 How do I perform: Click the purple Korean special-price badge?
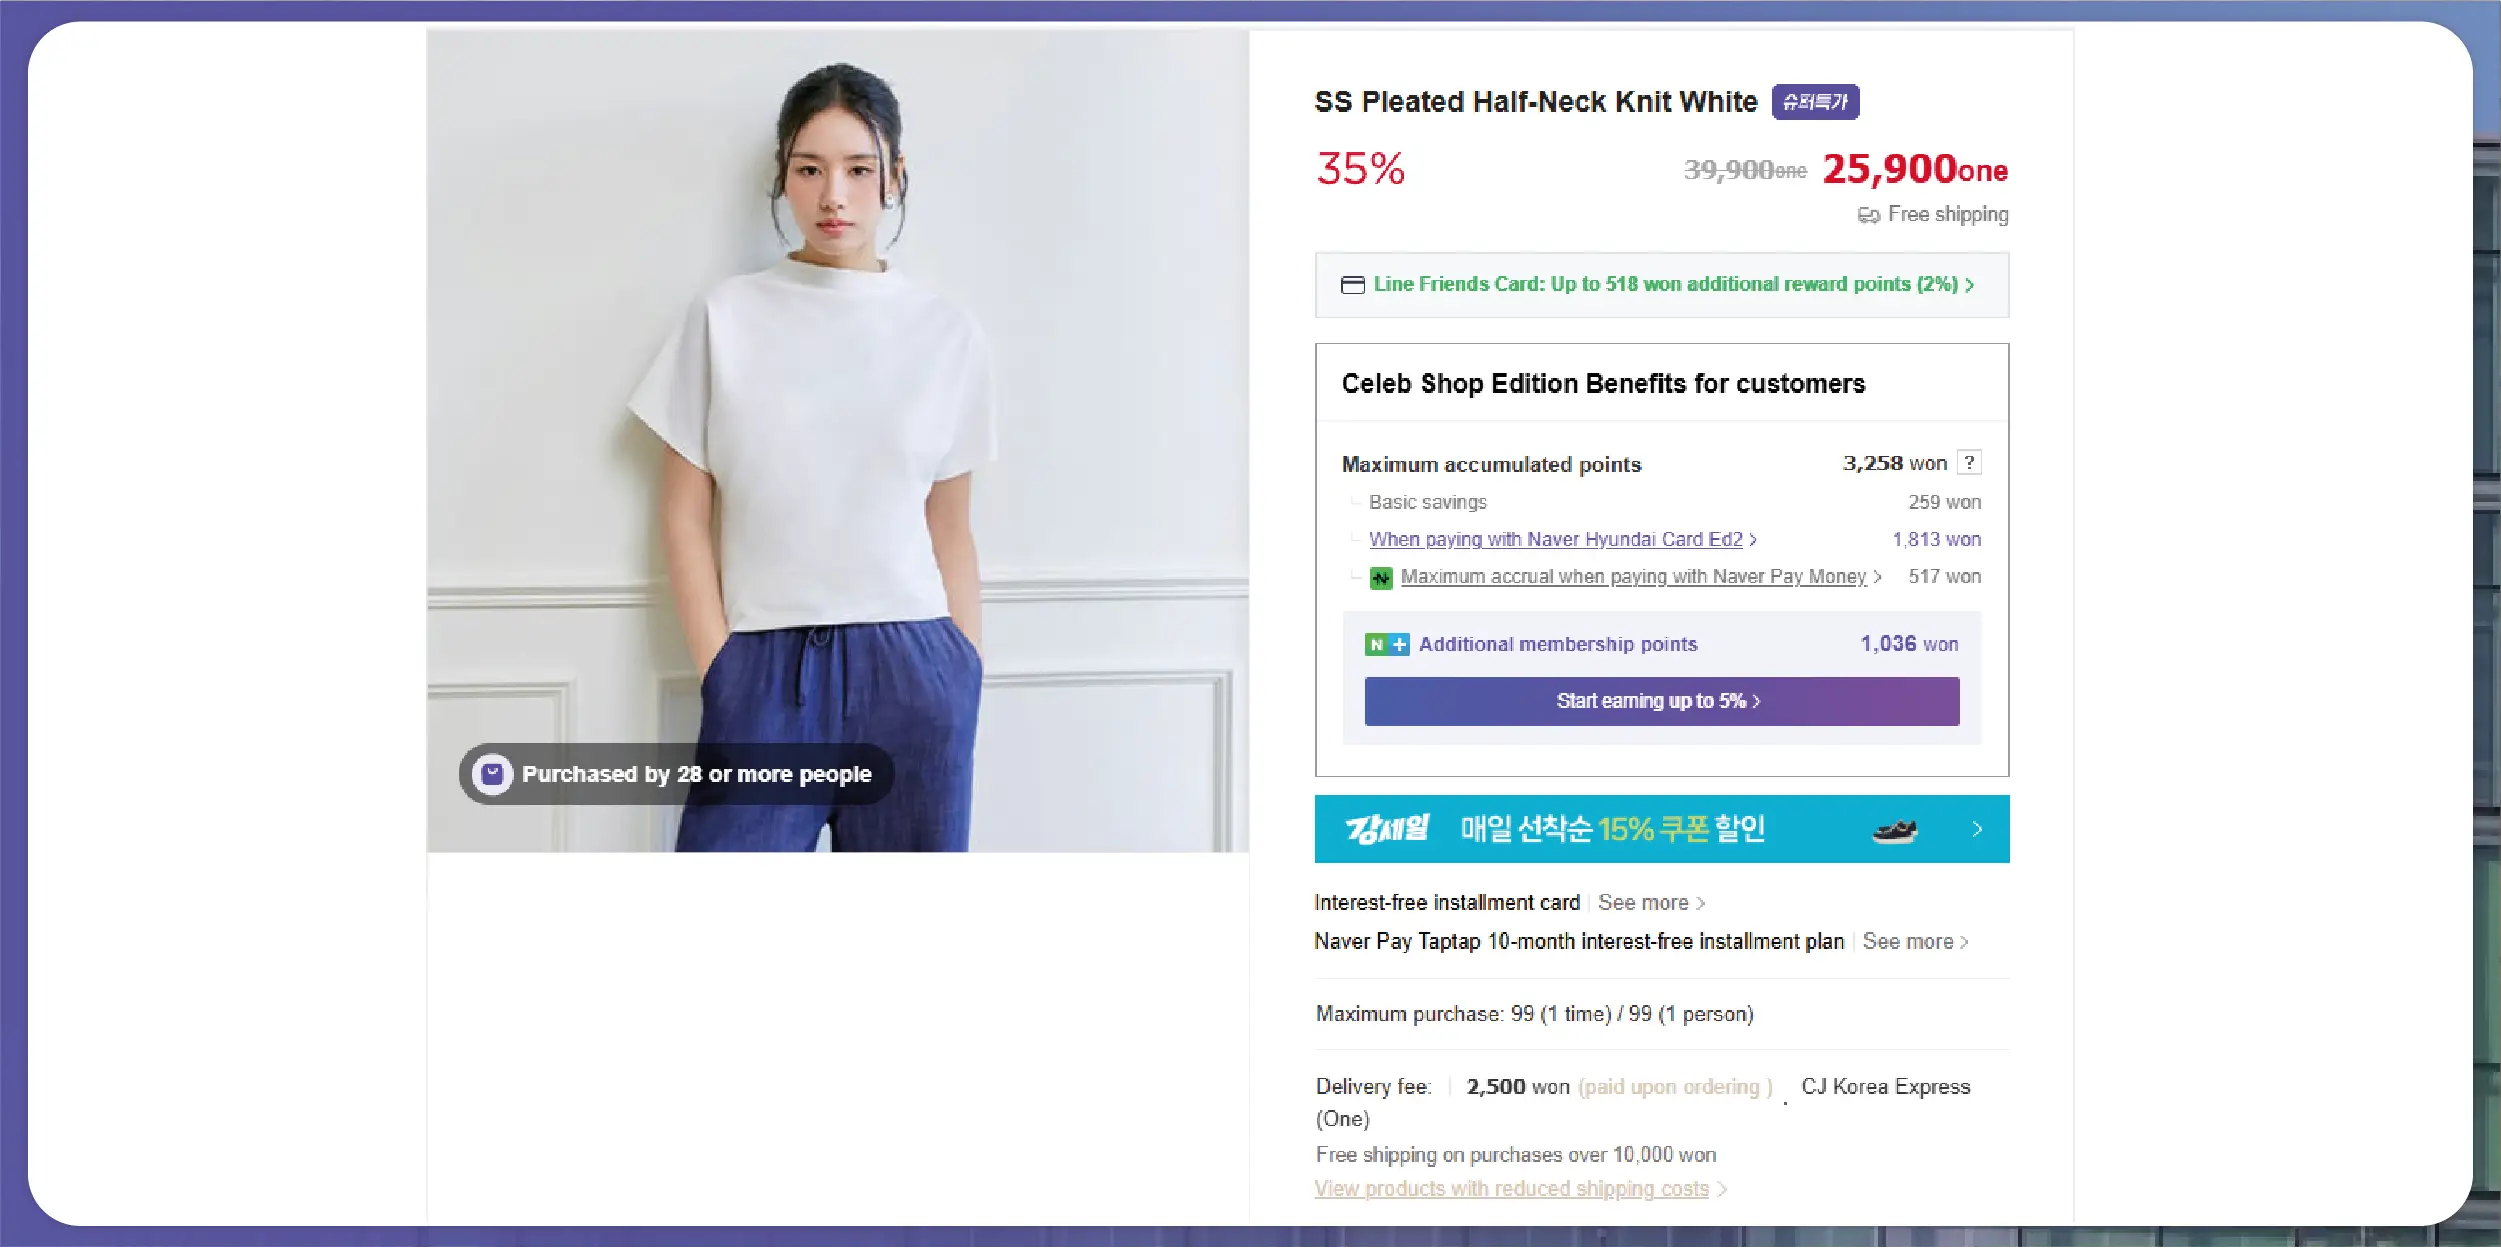tap(1815, 102)
